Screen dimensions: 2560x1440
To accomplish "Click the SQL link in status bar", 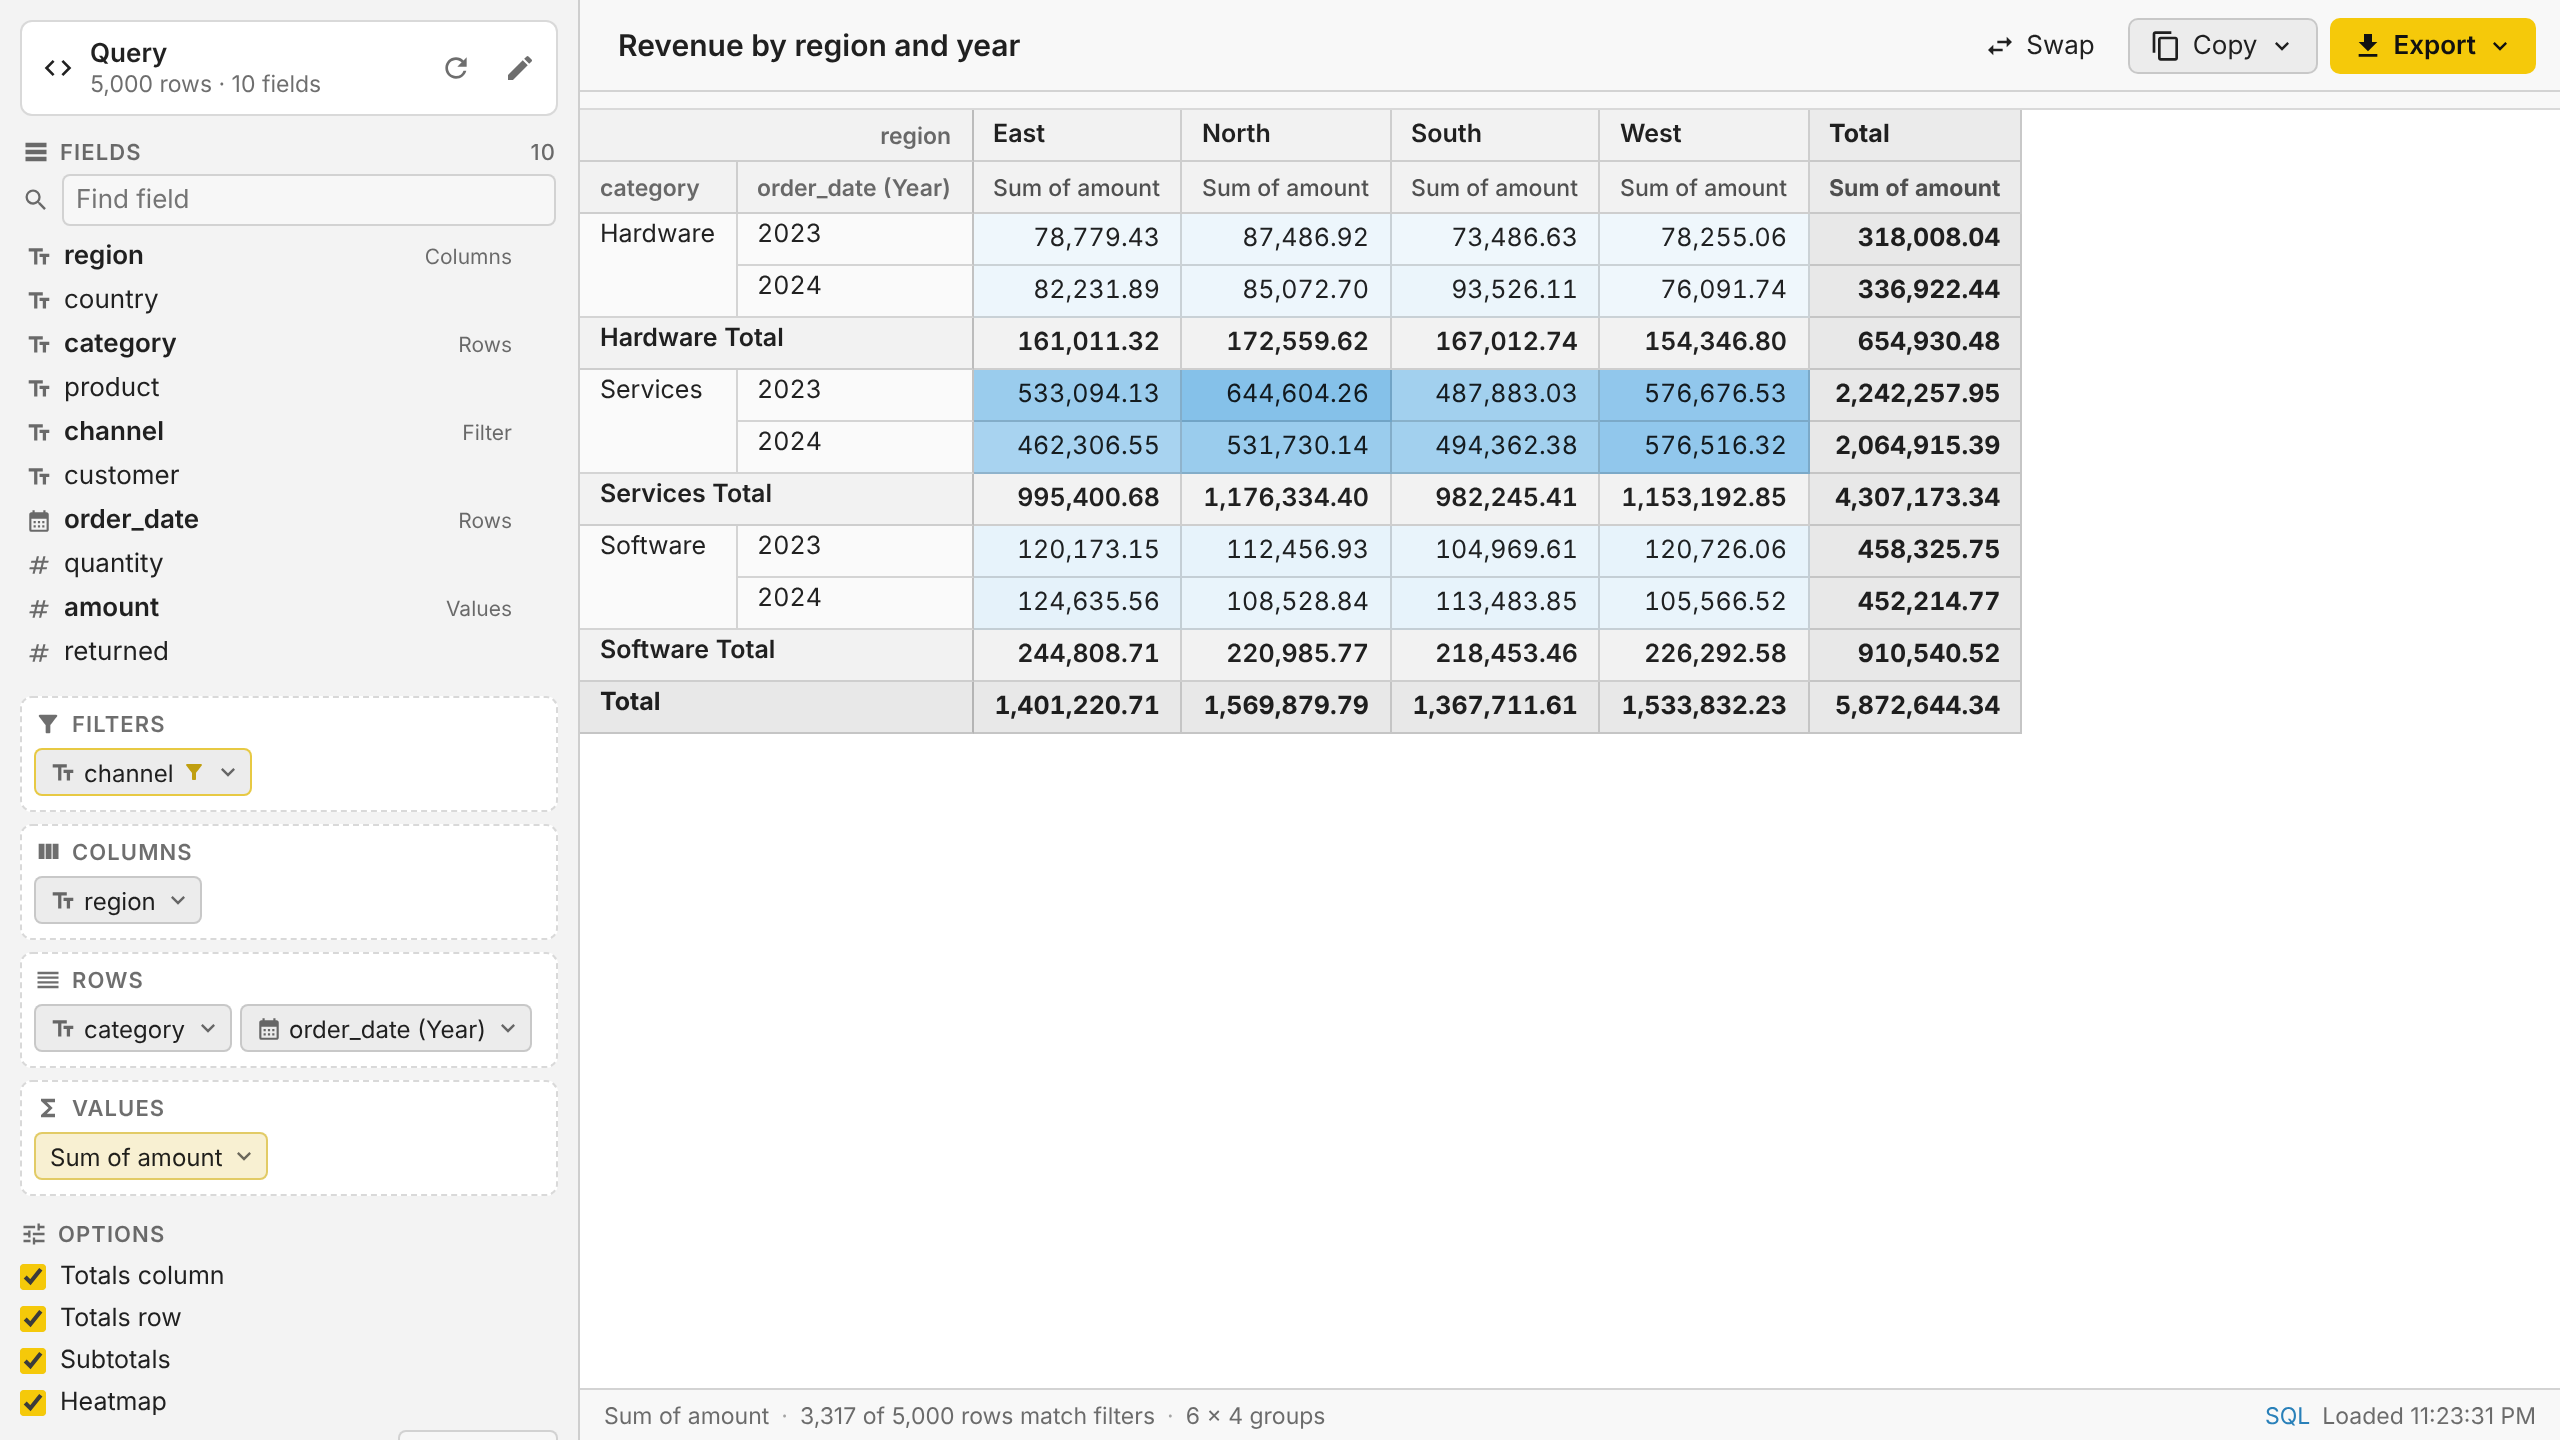I will click(x=2286, y=1416).
